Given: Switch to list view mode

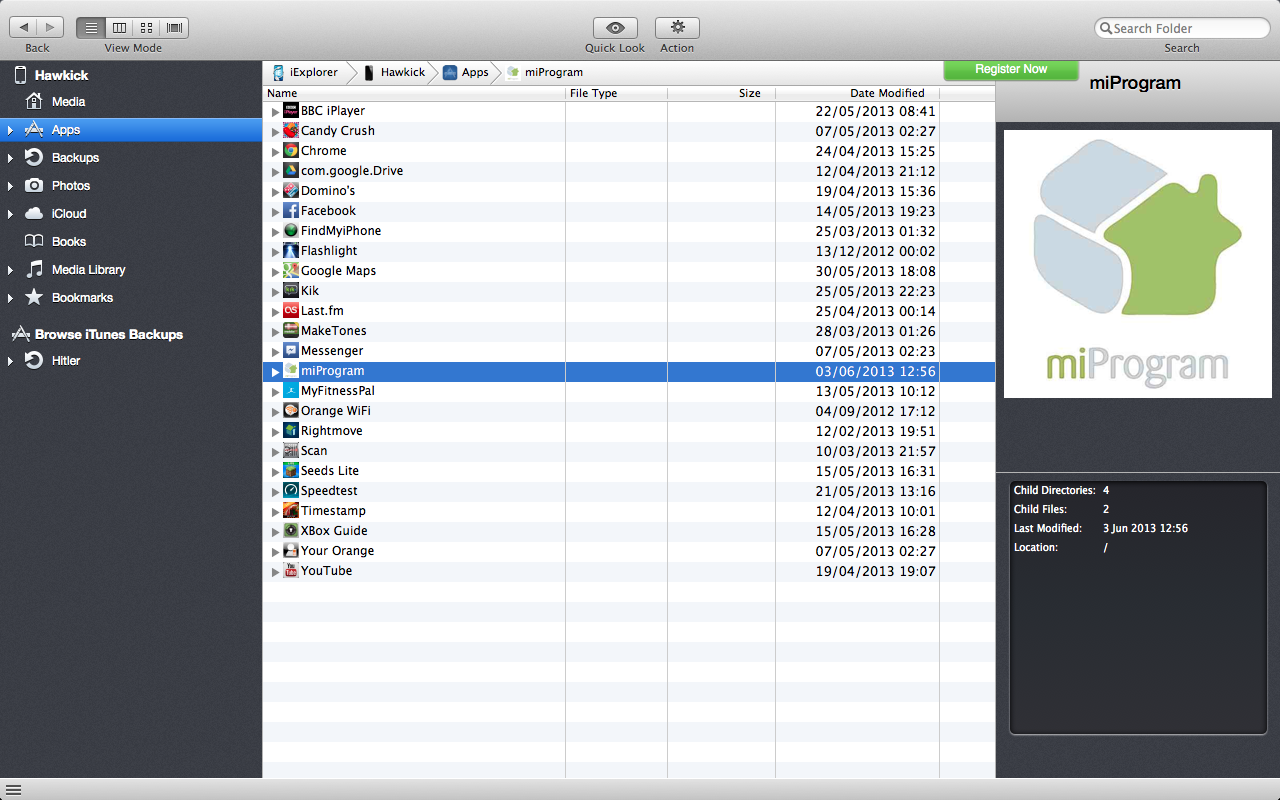Looking at the screenshot, I should click(91, 28).
